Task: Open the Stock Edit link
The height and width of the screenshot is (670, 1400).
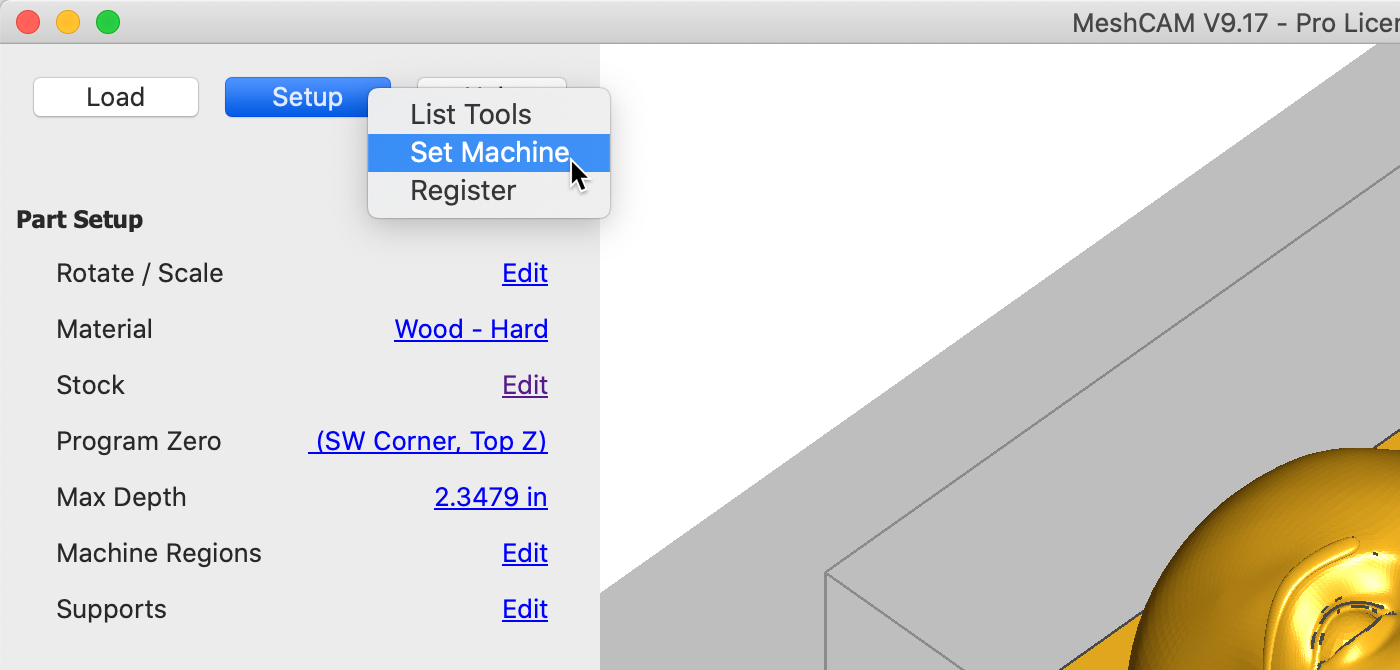Action: (x=525, y=385)
